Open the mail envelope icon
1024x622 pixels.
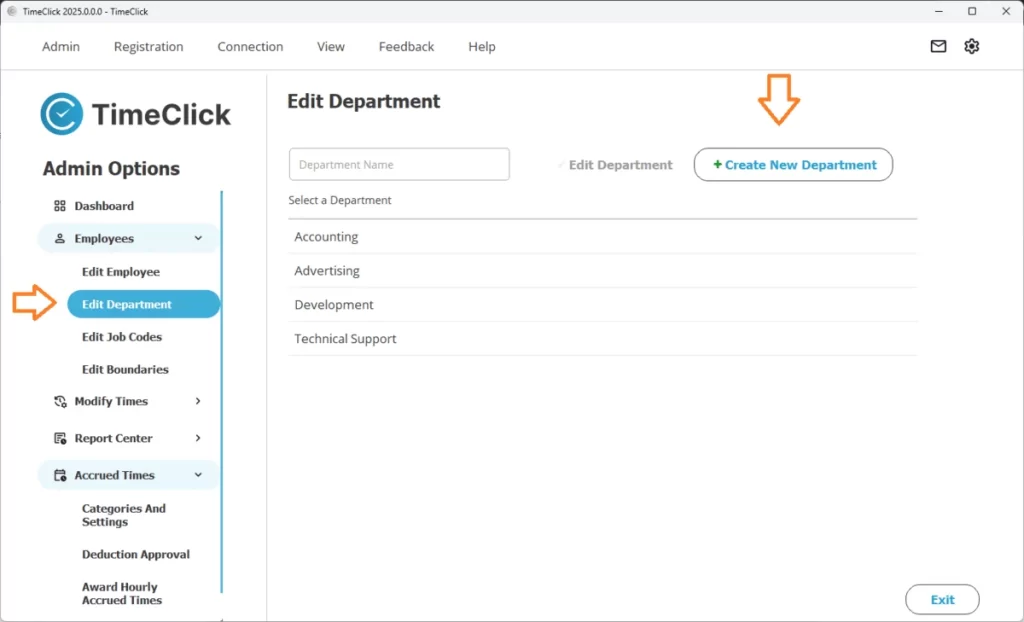(x=938, y=46)
